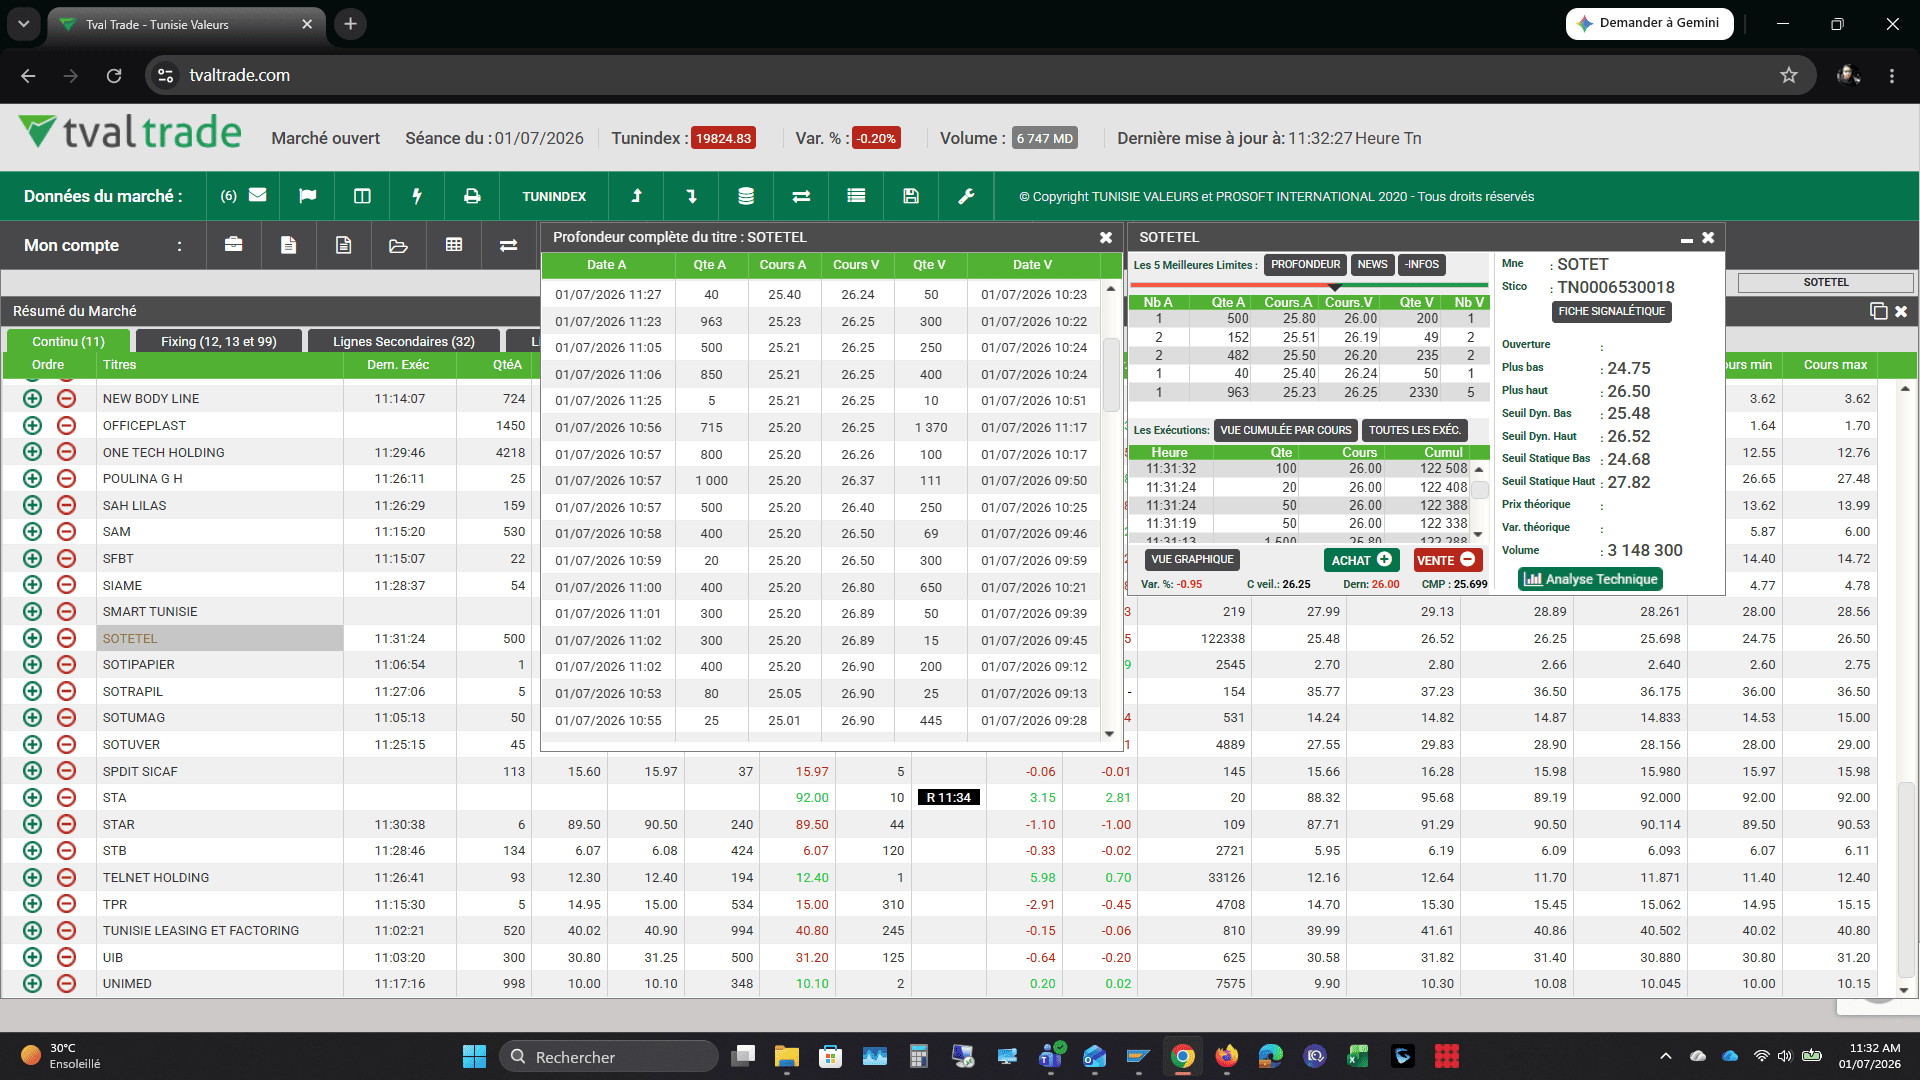Click the market table scrollbar down arrow
Screen dimensions: 1920x1080
click(x=1905, y=991)
